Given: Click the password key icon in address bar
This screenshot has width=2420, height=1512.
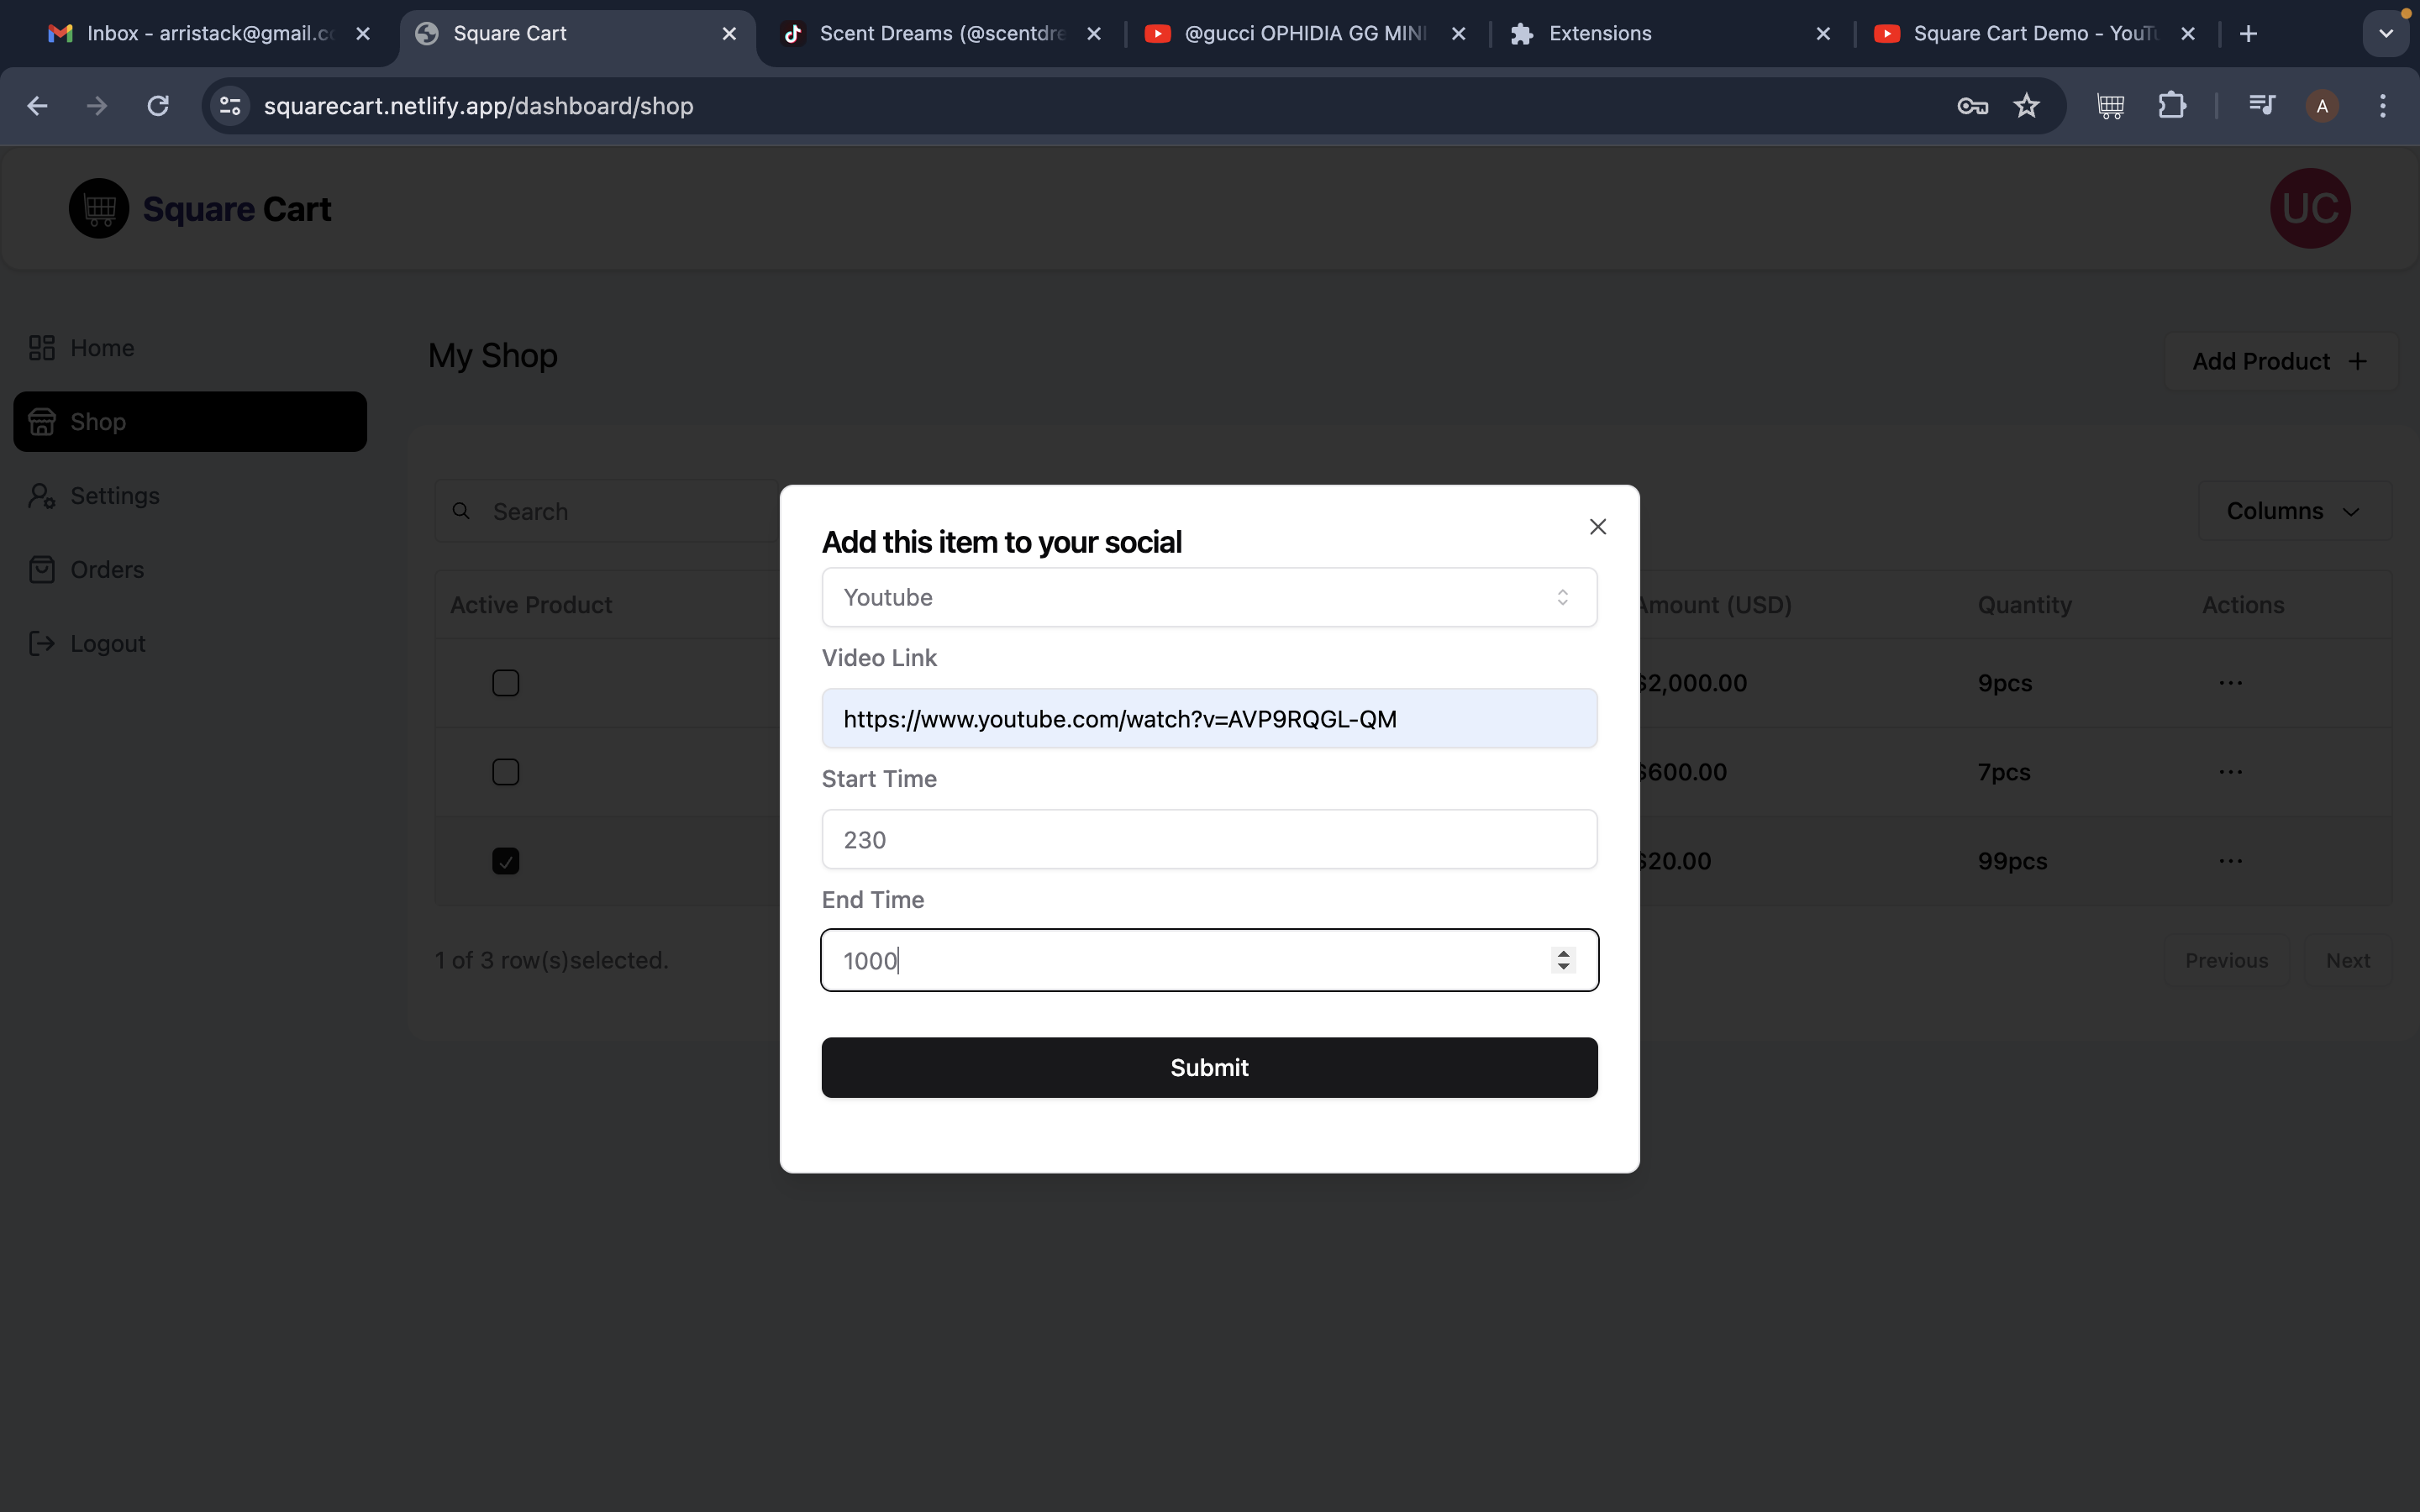Looking at the screenshot, I should [1971, 106].
